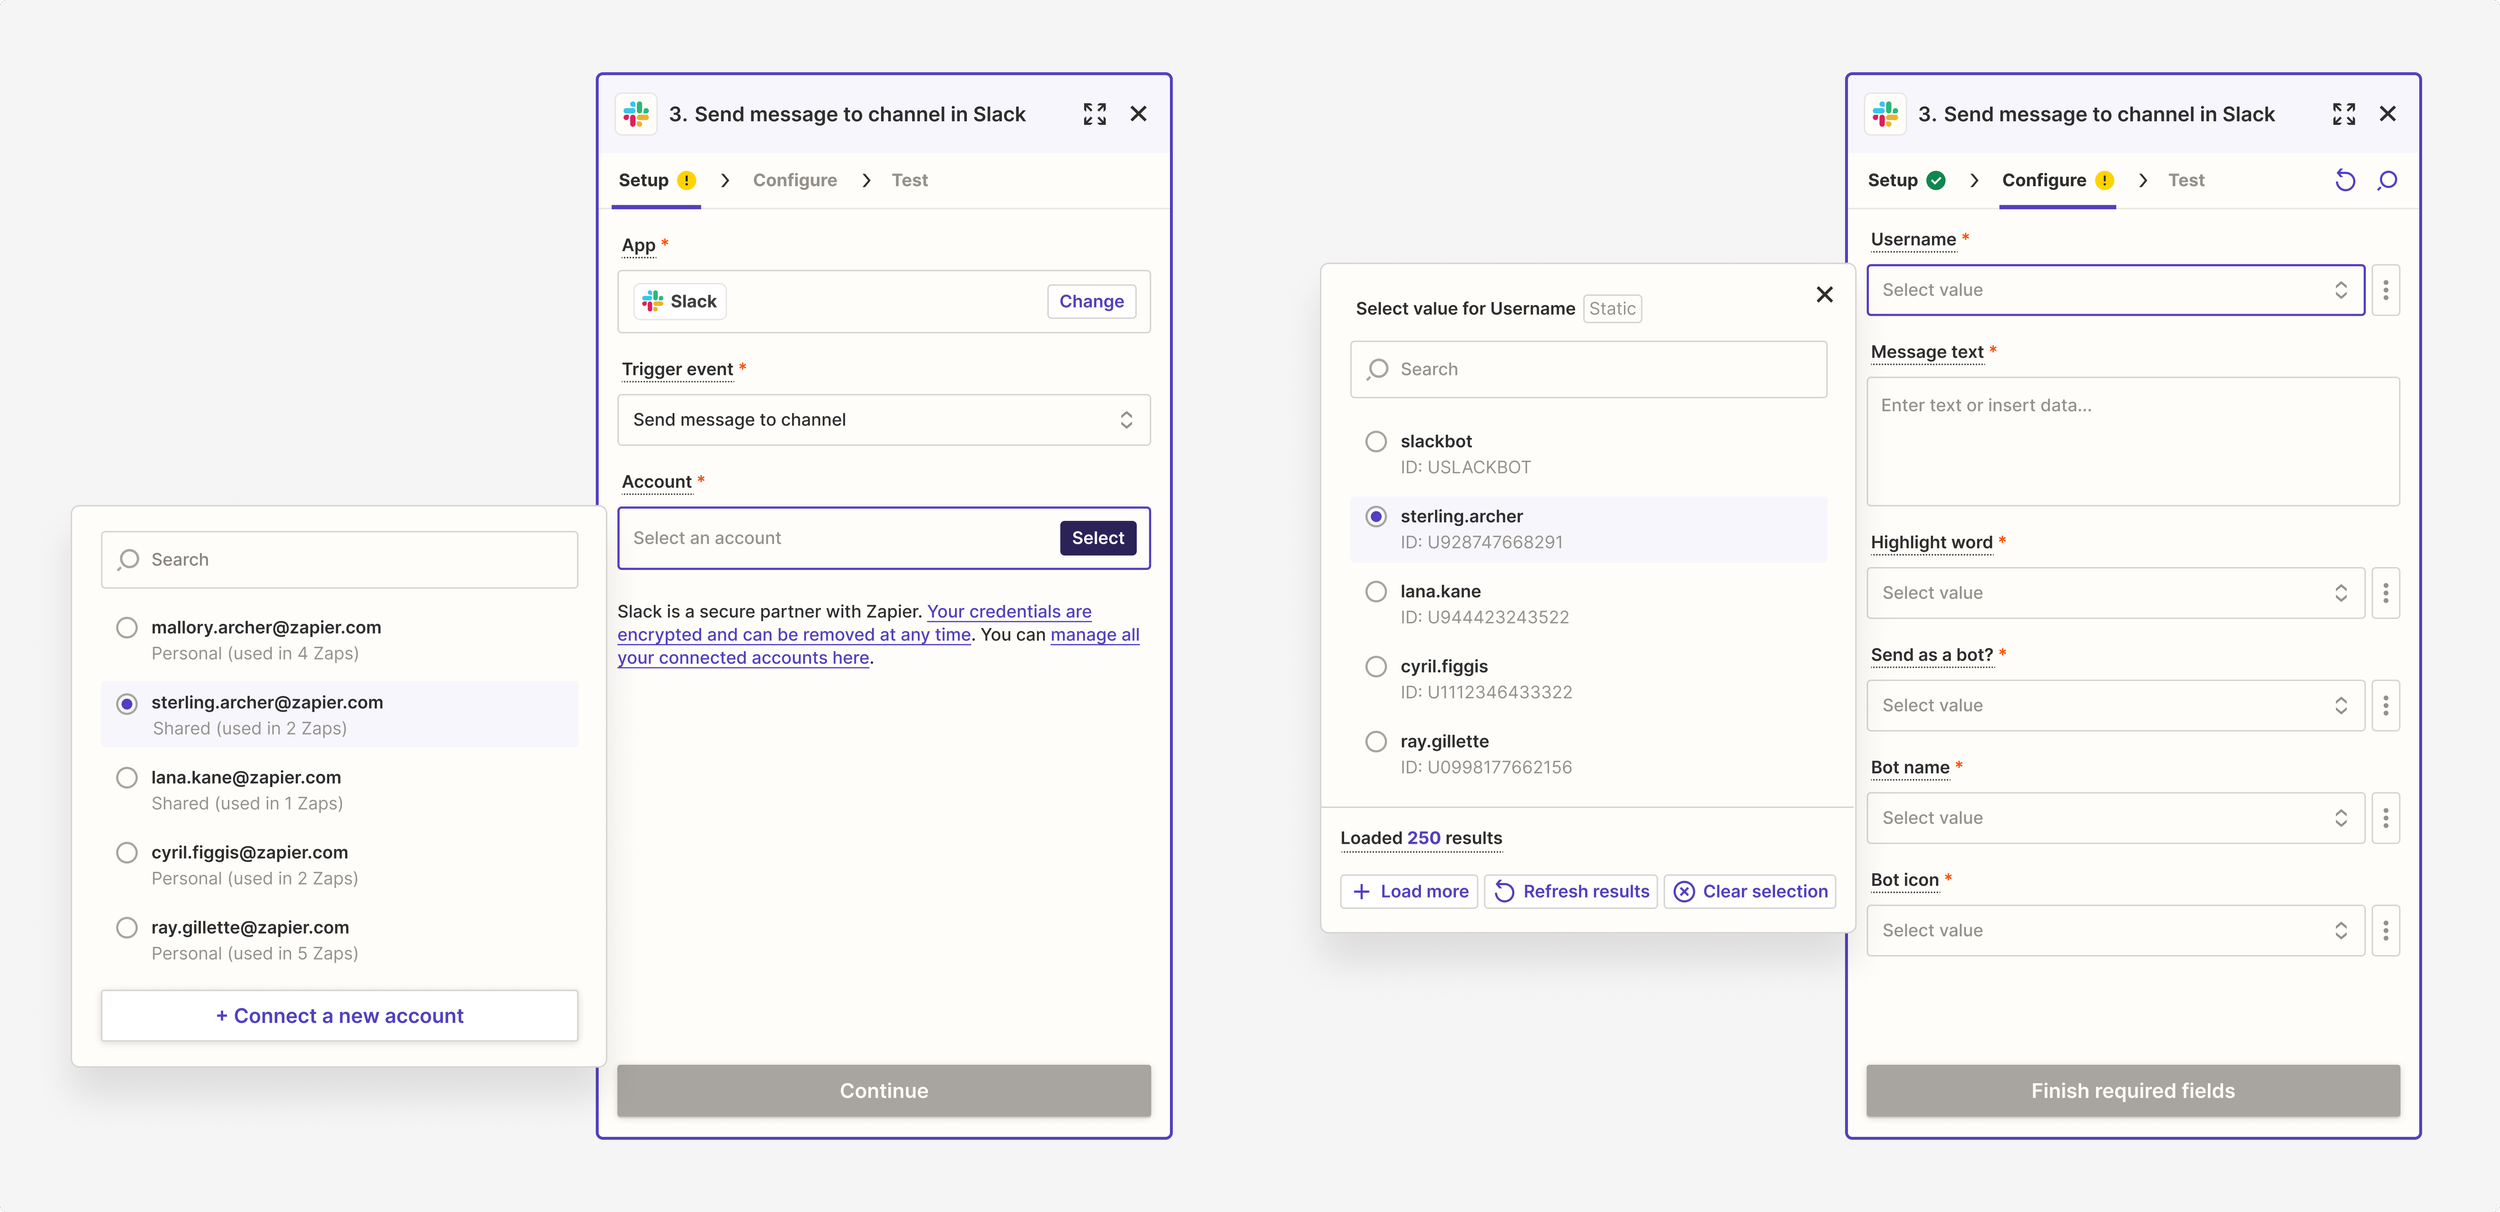Expand the right Slack step panel

coord(2343,114)
